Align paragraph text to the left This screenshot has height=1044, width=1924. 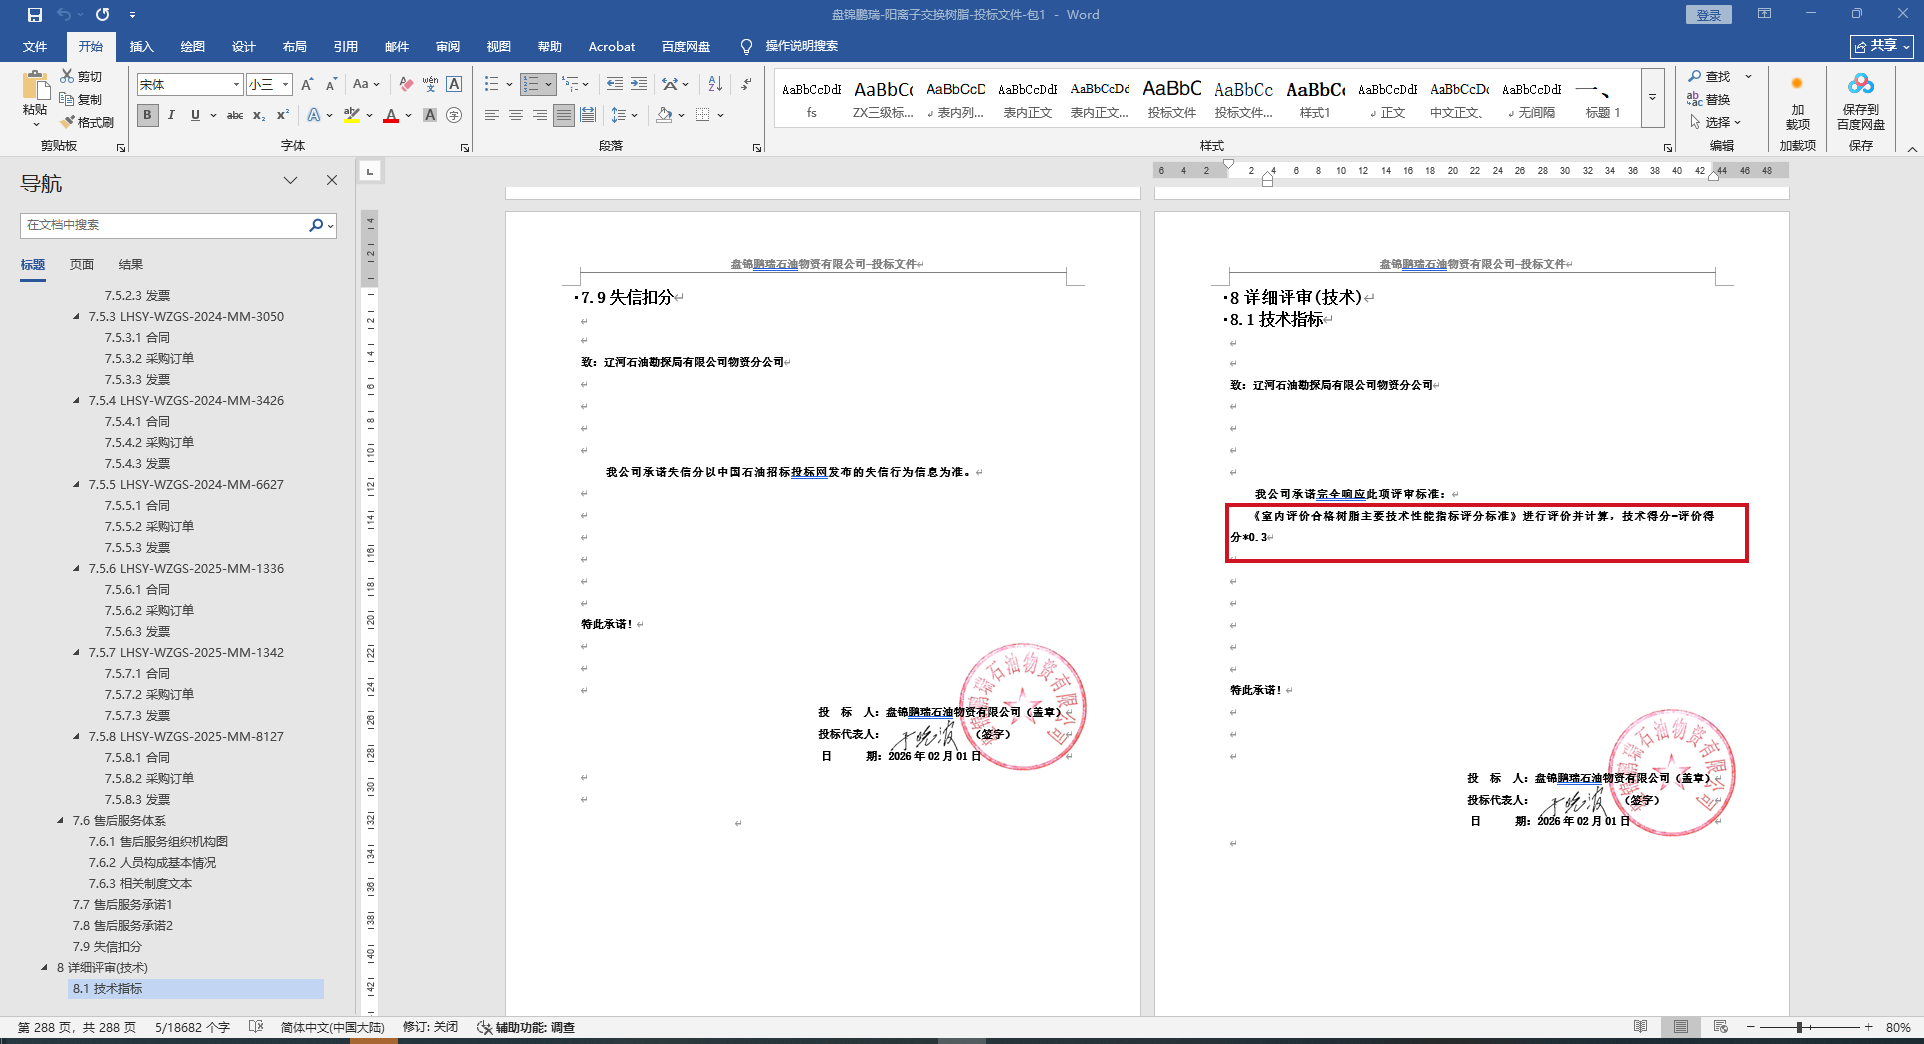[x=492, y=115]
